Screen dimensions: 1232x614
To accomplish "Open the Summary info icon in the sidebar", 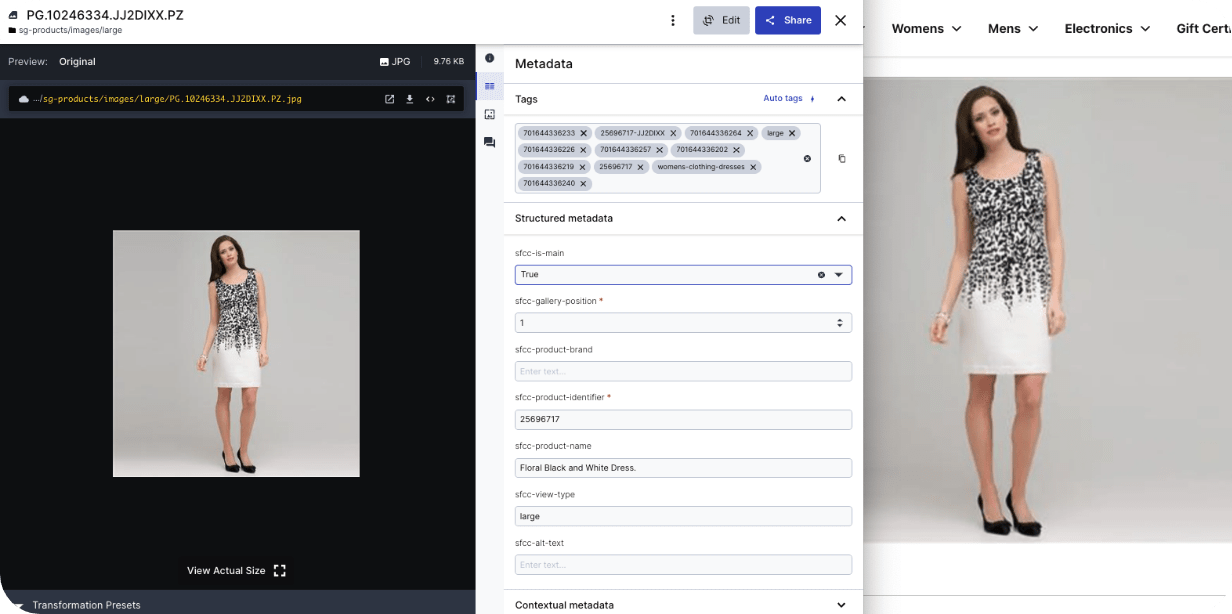I will (x=489, y=58).
